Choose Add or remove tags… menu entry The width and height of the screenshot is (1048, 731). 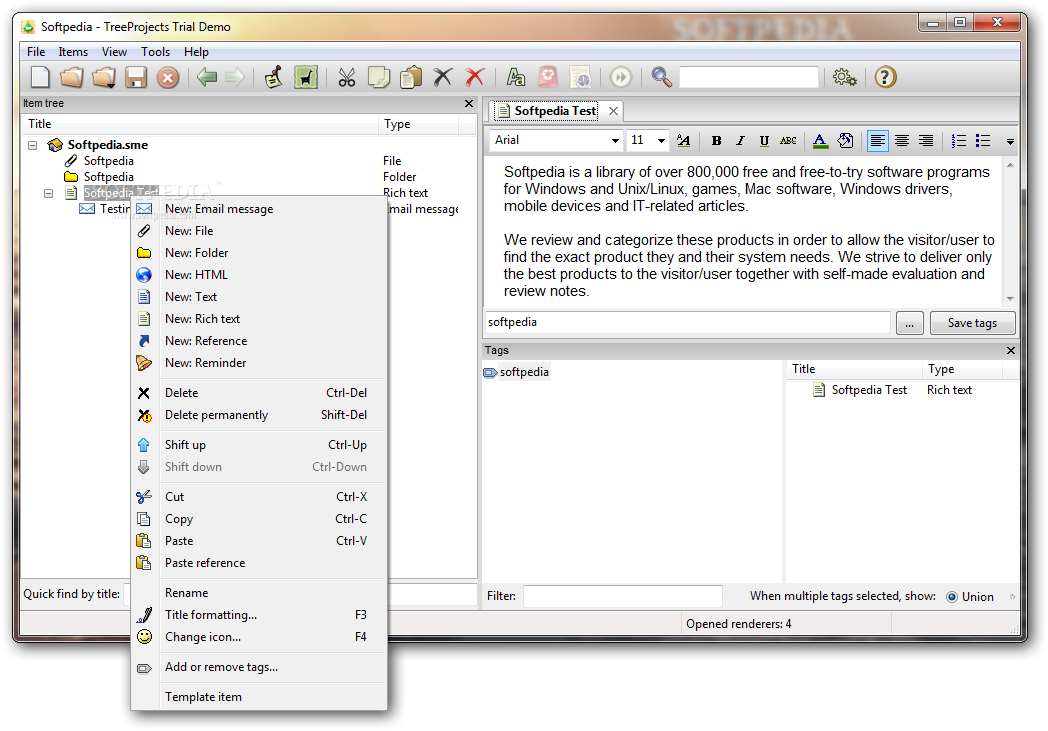point(259,667)
